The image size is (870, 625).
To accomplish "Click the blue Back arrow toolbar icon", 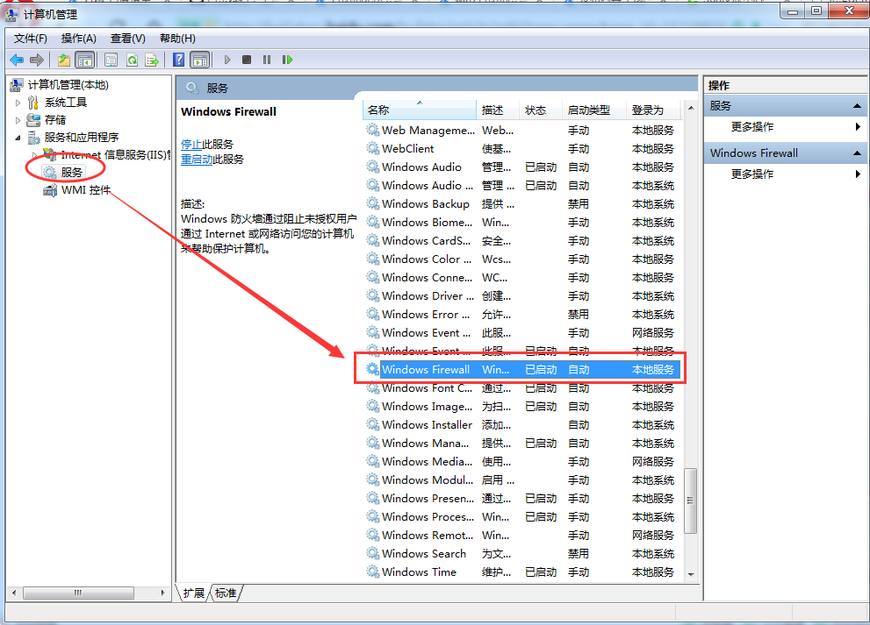I will click(17, 59).
